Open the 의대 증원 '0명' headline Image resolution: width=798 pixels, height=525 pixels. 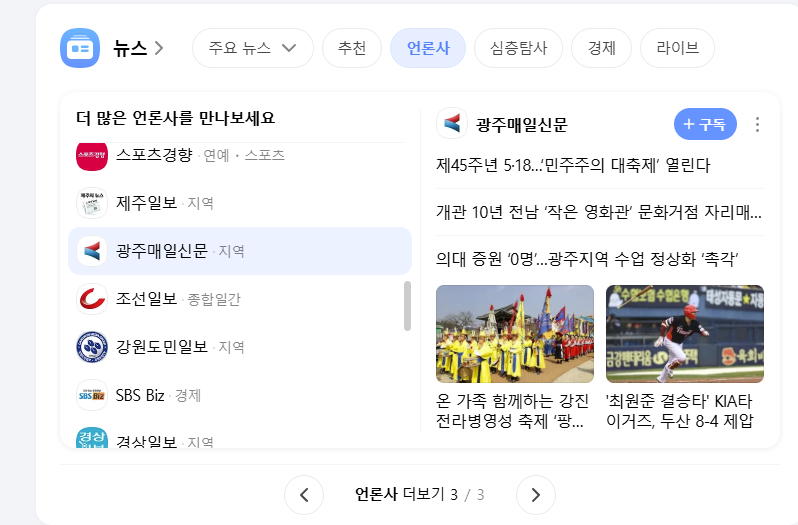pos(587,259)
